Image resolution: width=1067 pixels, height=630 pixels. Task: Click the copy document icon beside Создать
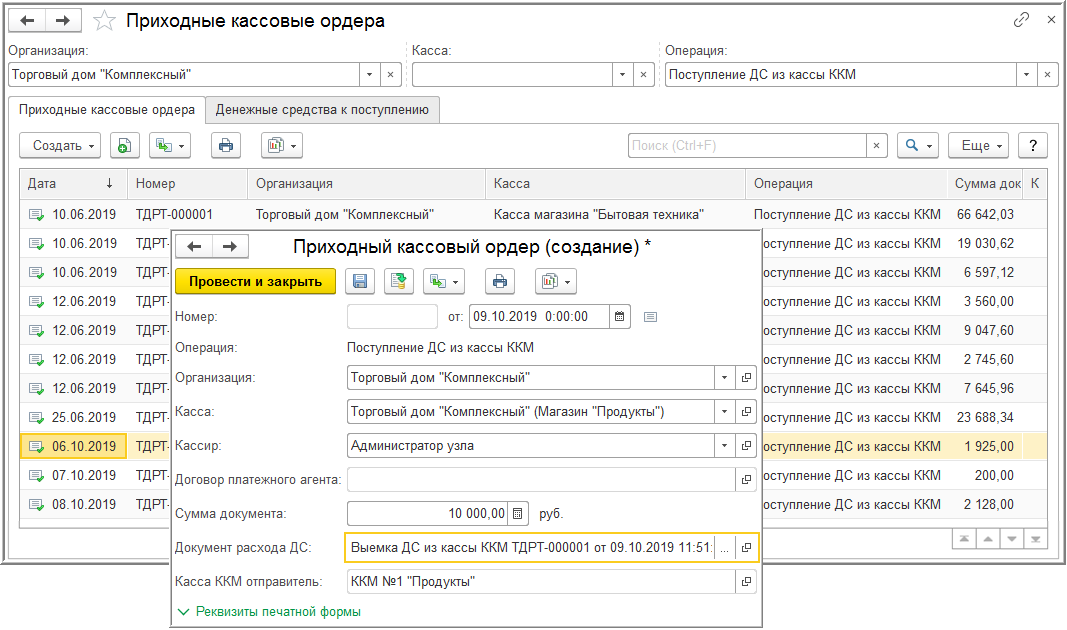click(x=125, y=146)
